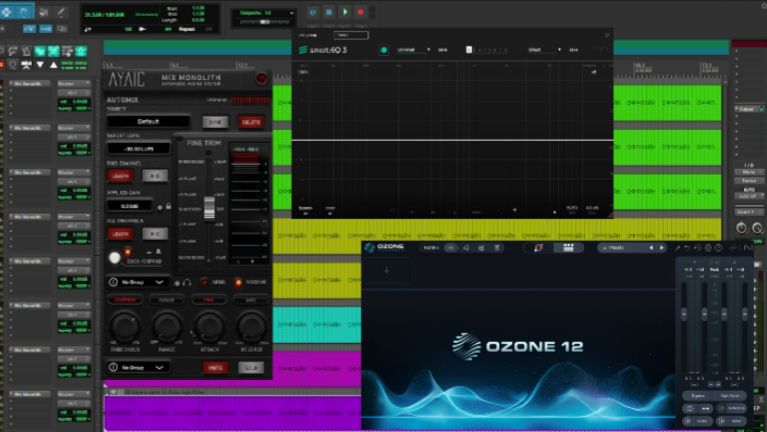Click the Reference button in Ozone
This screenshot has width=767, height=432.
coord(732,408)
